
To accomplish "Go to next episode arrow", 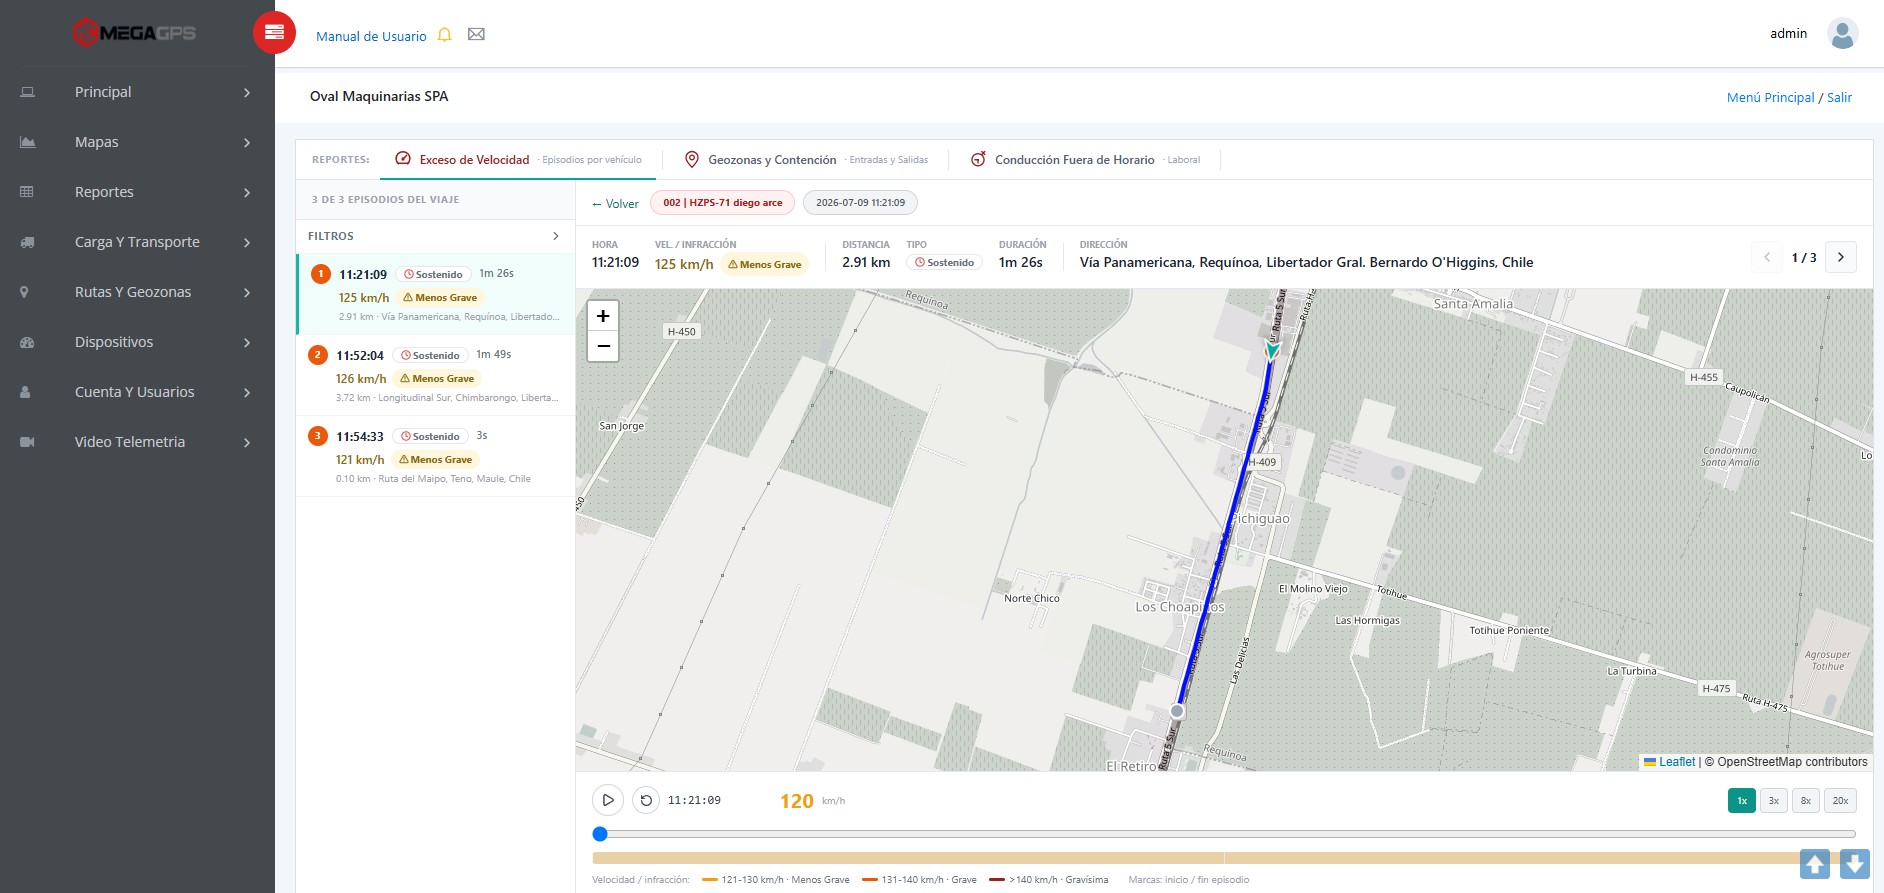I will [x=1841, y=257].
